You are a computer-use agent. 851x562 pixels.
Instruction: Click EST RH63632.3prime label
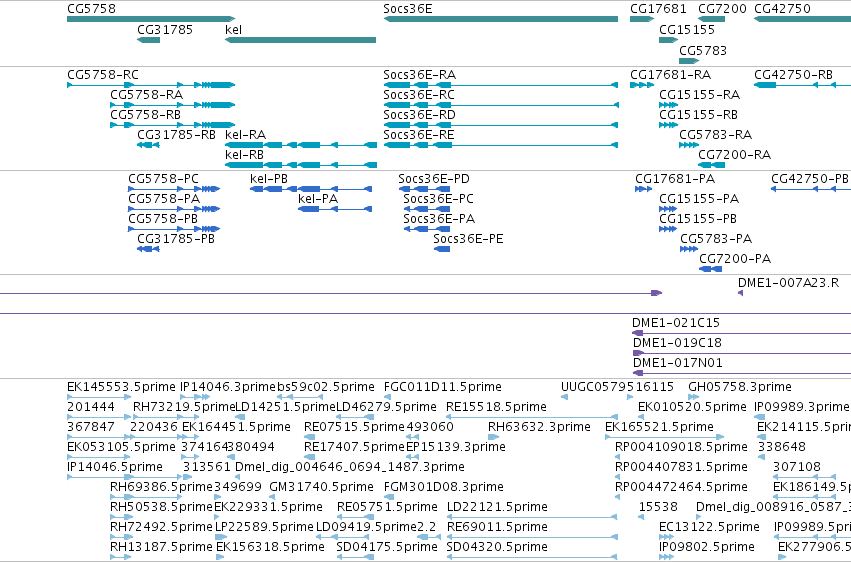[x=539, y=427]
